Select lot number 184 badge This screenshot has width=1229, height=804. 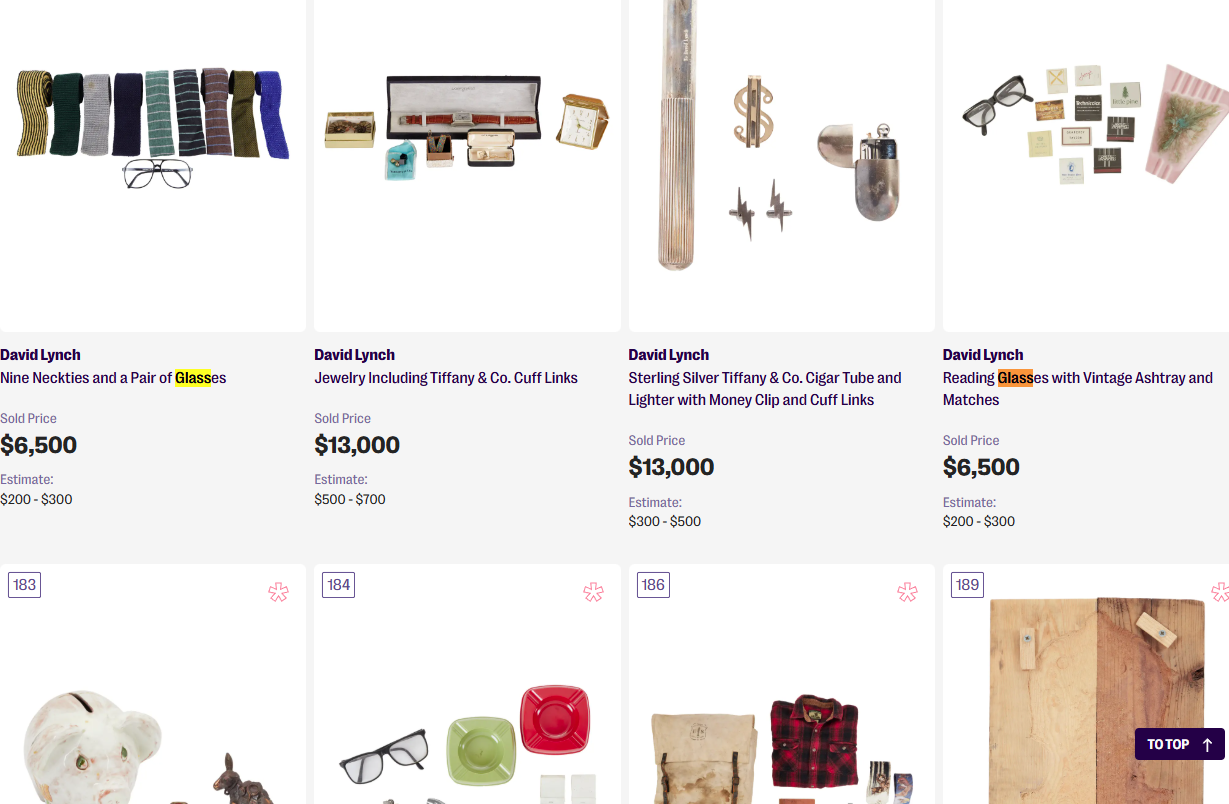(x=338, y=584)
